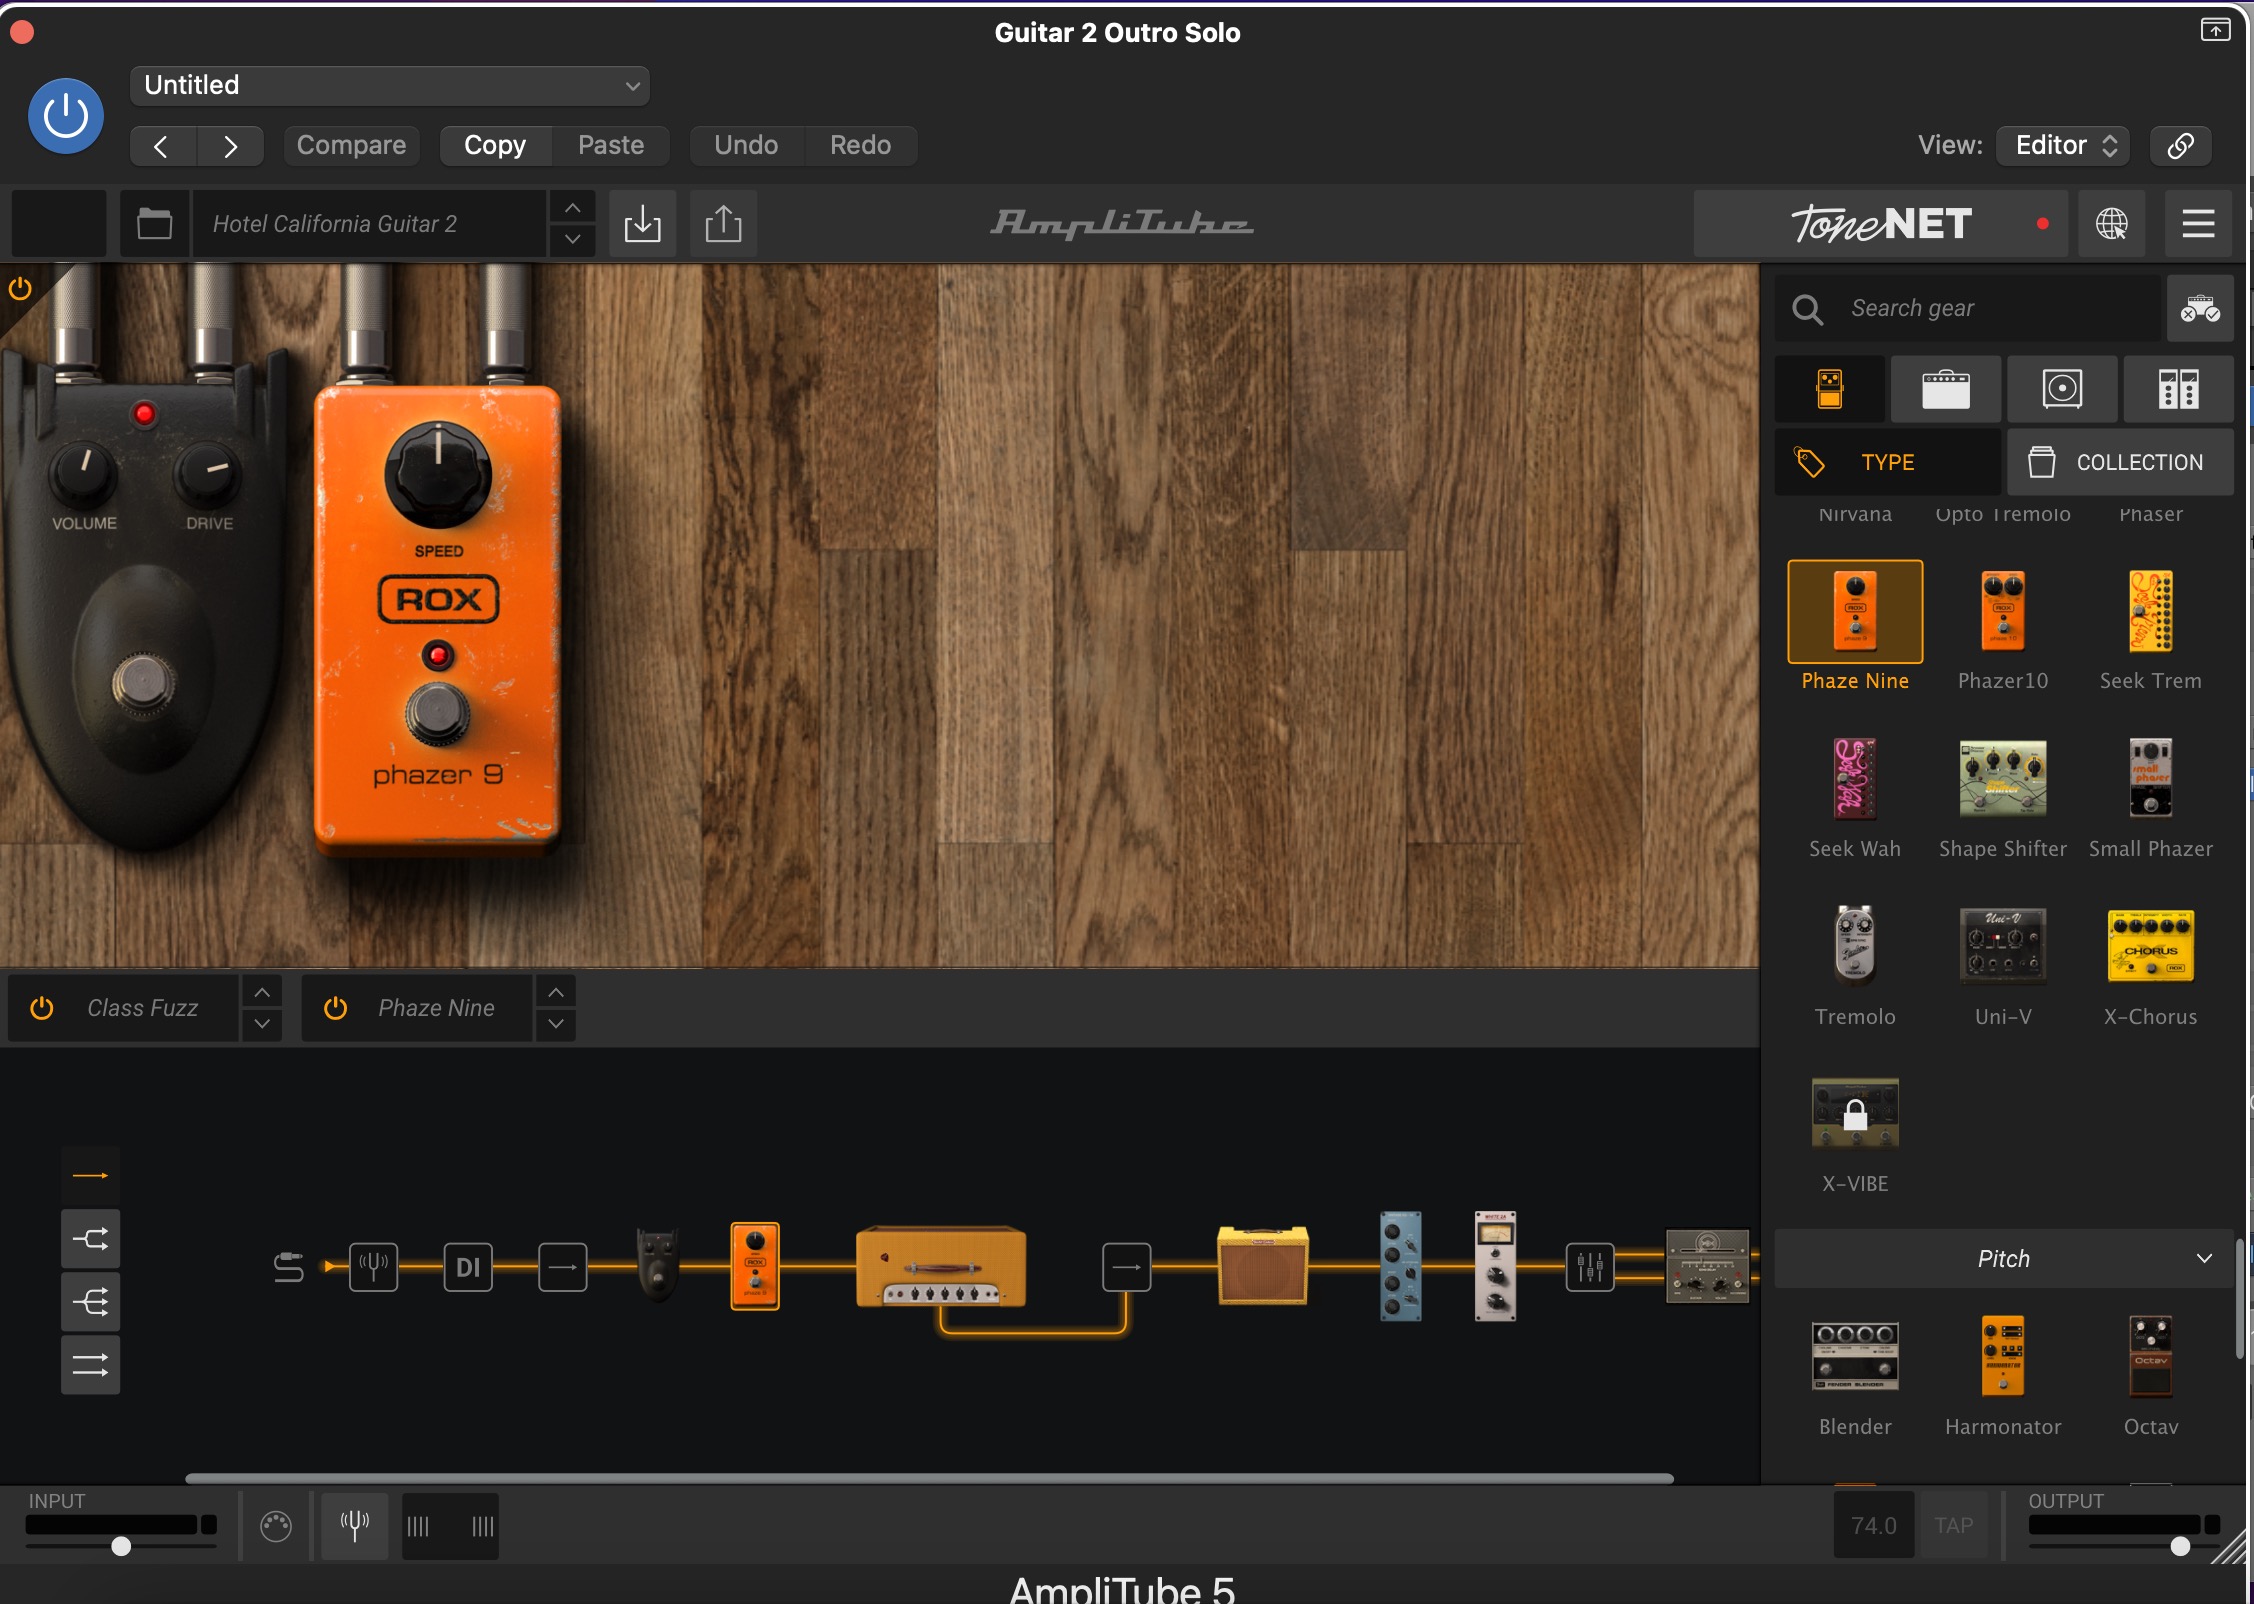
Task: Select the amplifier gear category
Action: [1945, 389]
